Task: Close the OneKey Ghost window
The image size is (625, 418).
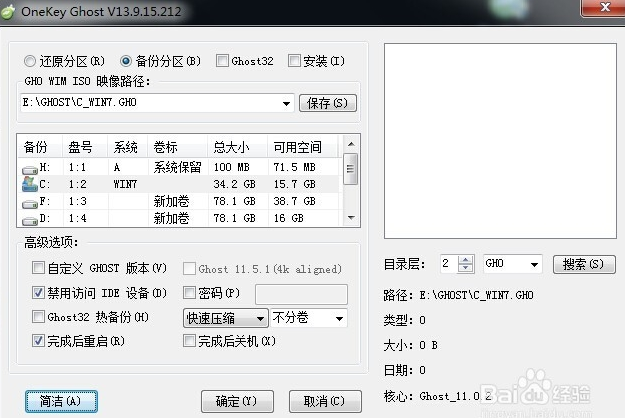Action: click(604, 7)
